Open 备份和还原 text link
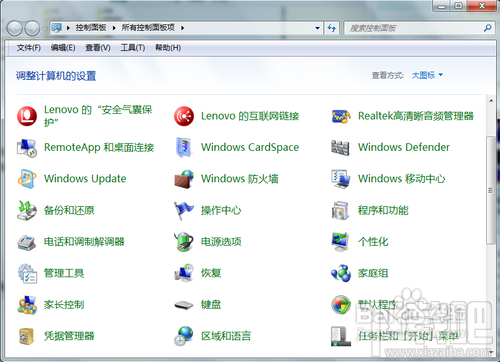 [69, 210]
